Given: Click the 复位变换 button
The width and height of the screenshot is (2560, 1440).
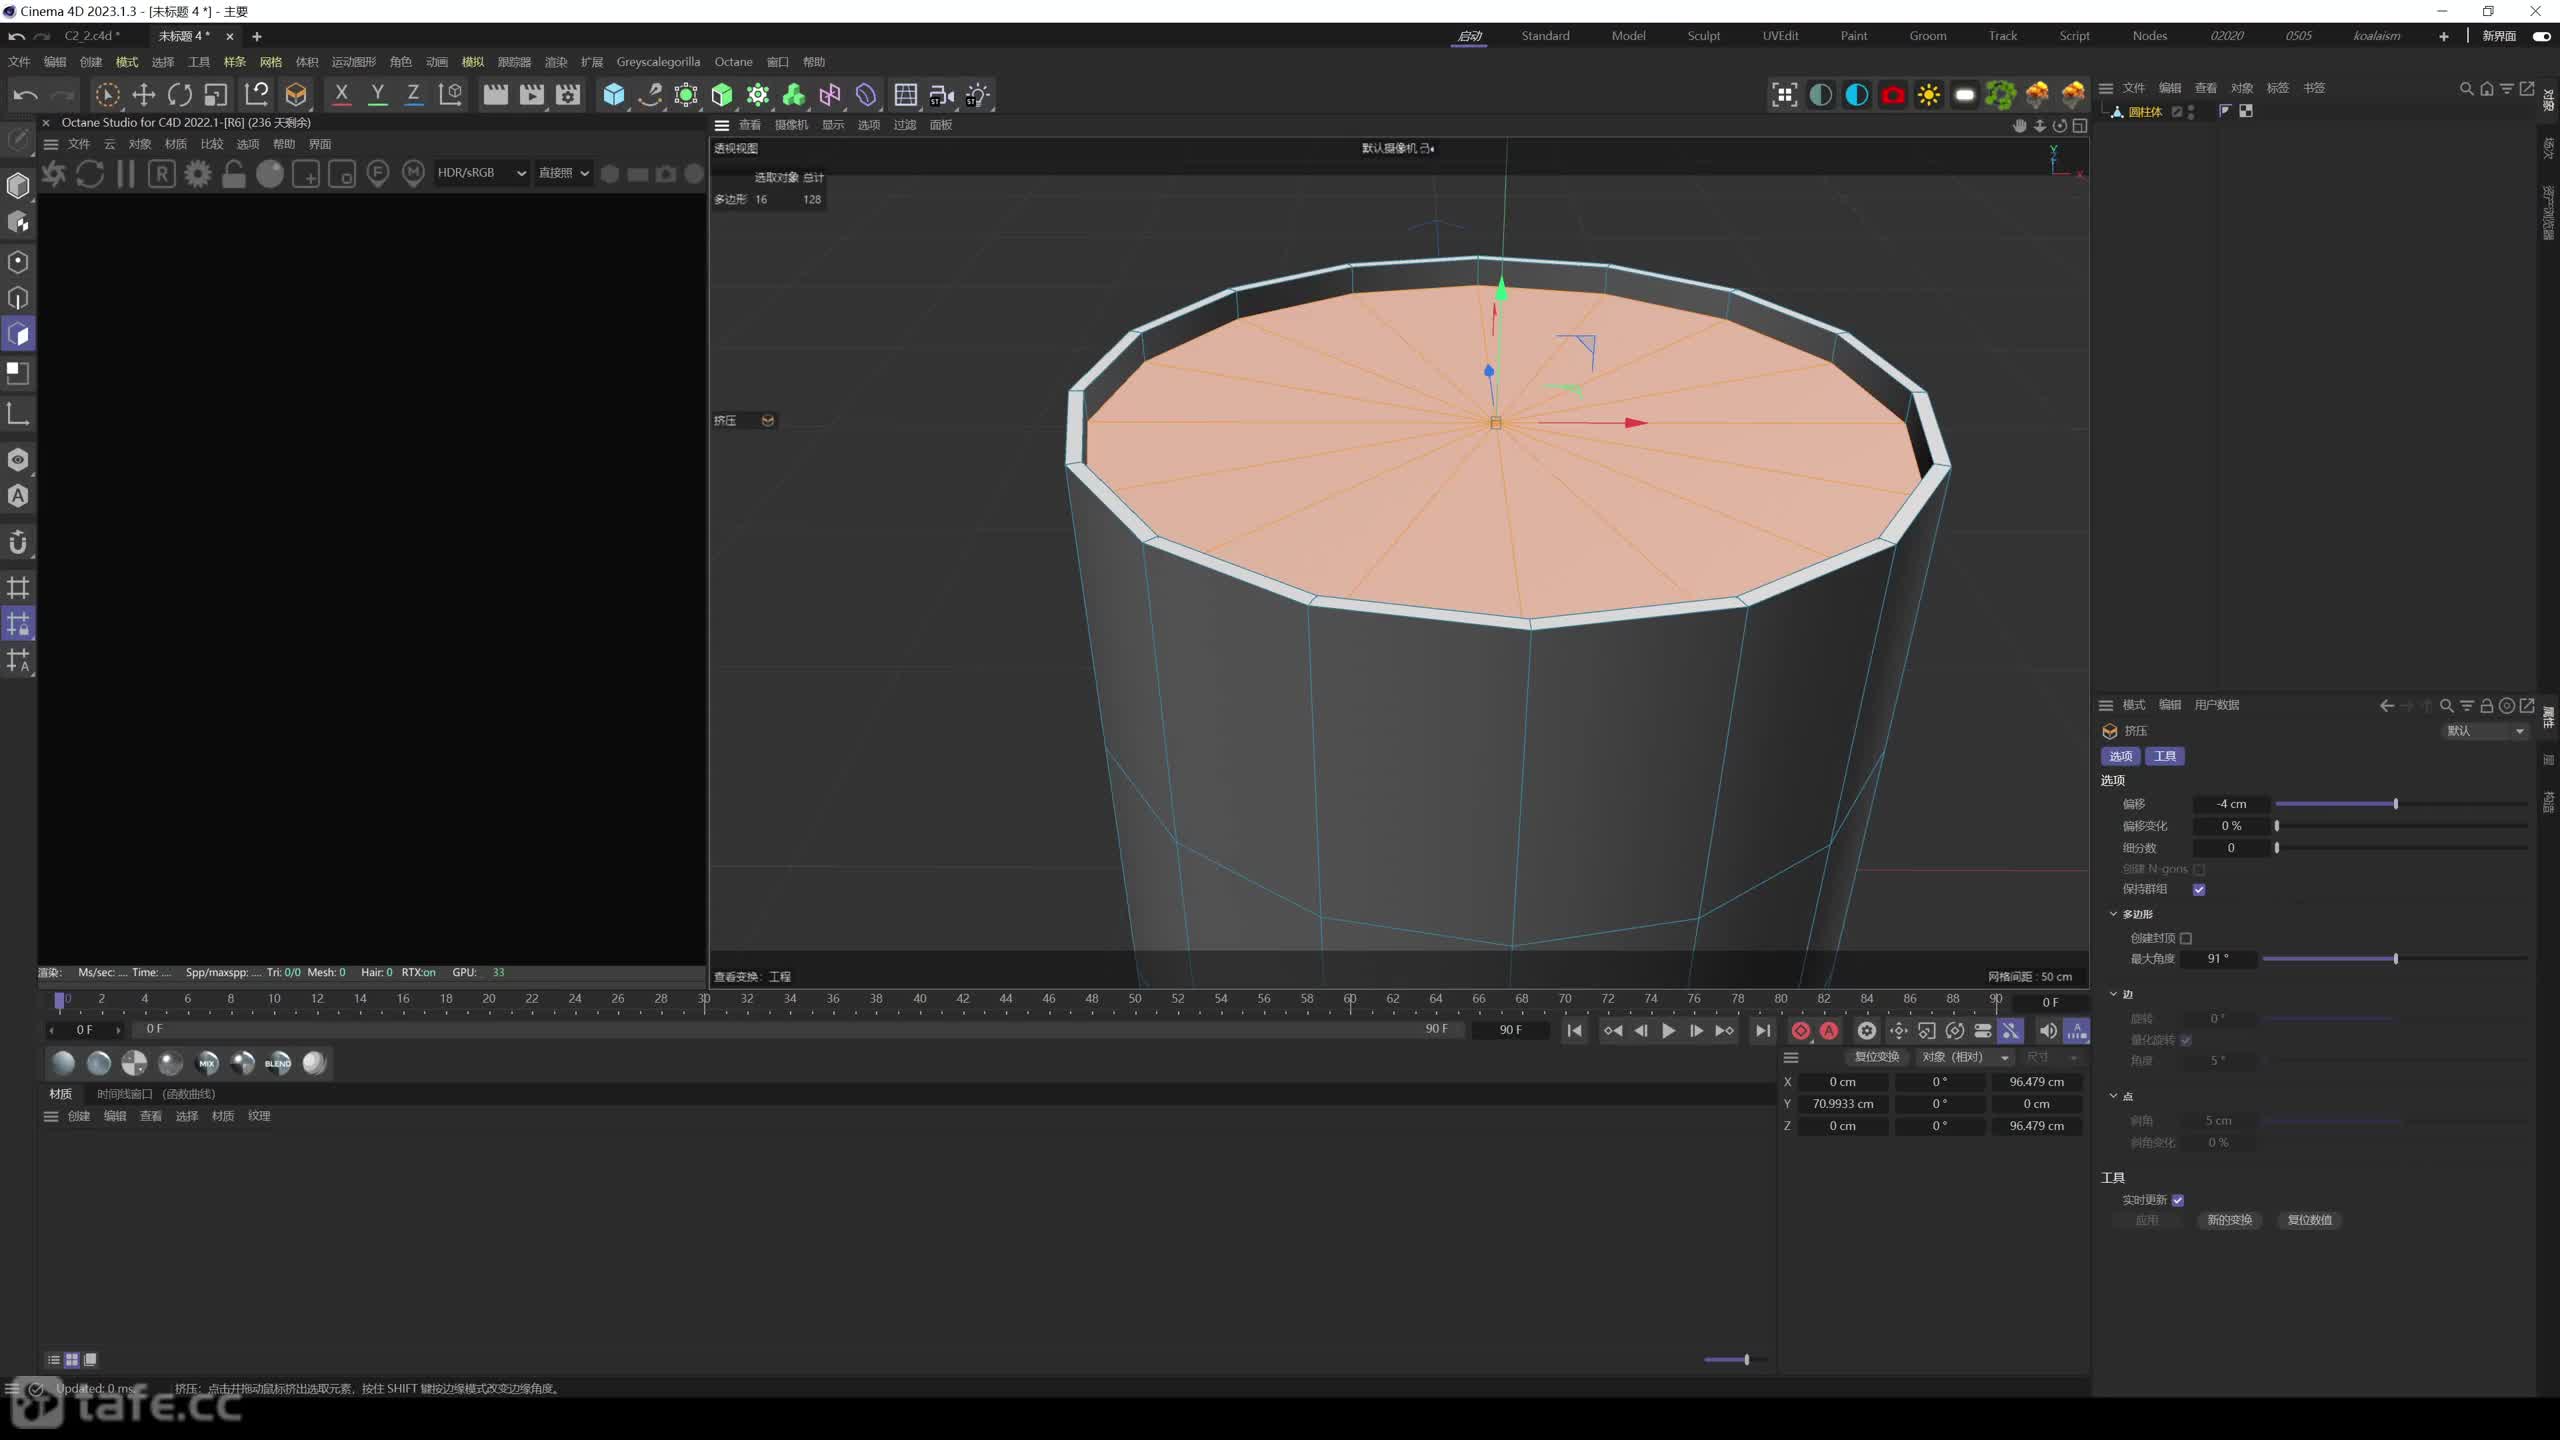Looking at the screenshot, I should [1876, 1057].
